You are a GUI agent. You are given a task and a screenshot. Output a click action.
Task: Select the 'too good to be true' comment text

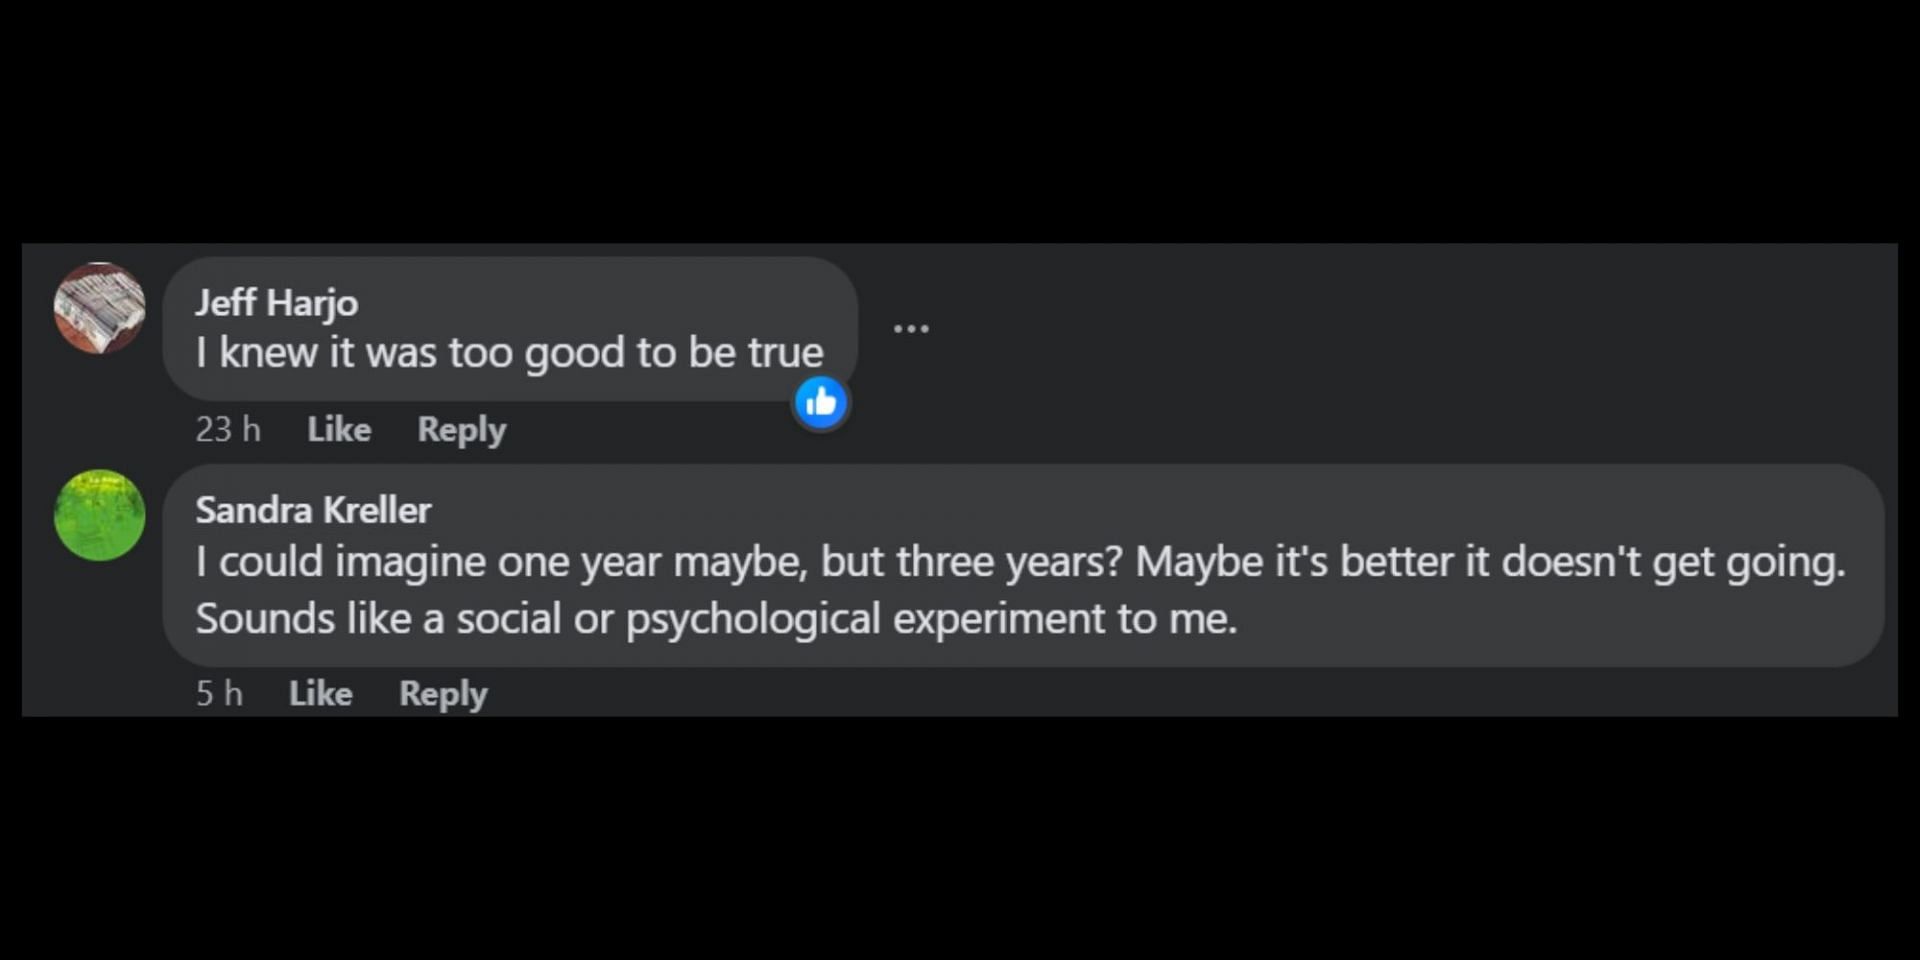click(x=509, y=353)
